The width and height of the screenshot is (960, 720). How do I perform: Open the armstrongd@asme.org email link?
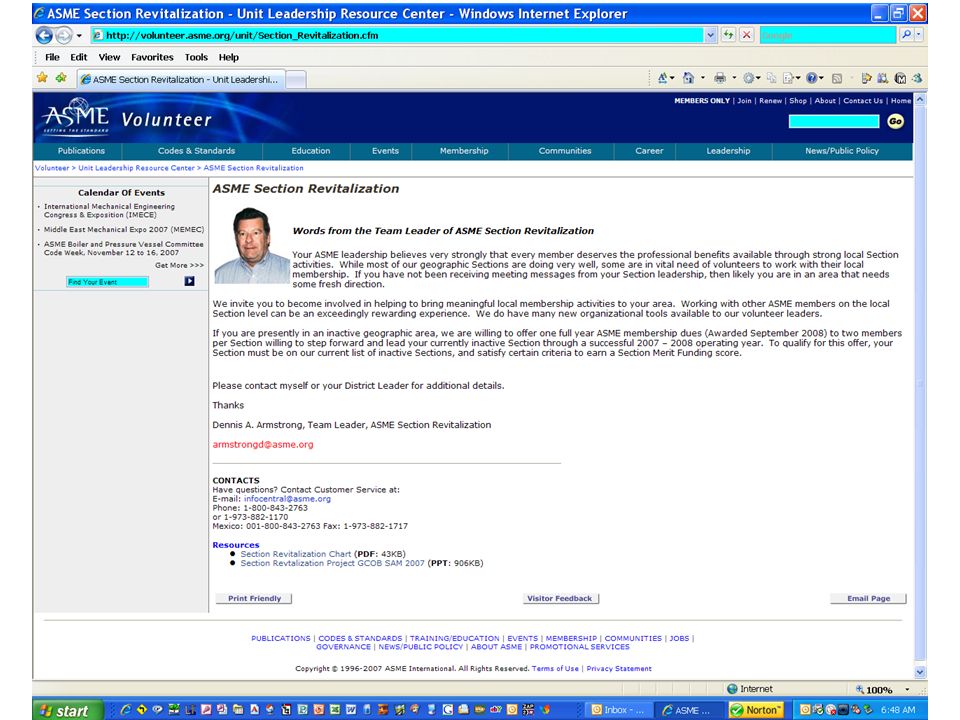click(x=263, y=444)
